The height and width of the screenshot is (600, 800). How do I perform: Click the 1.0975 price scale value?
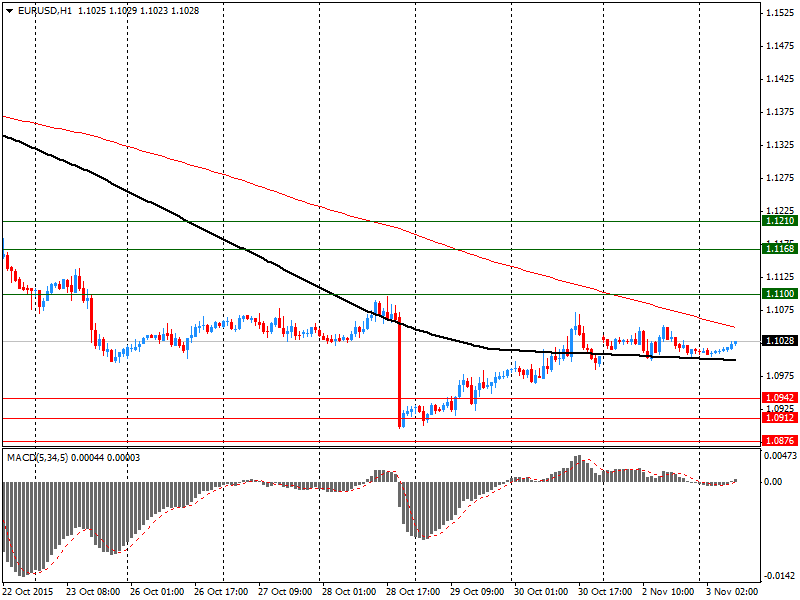pos(781,376)
